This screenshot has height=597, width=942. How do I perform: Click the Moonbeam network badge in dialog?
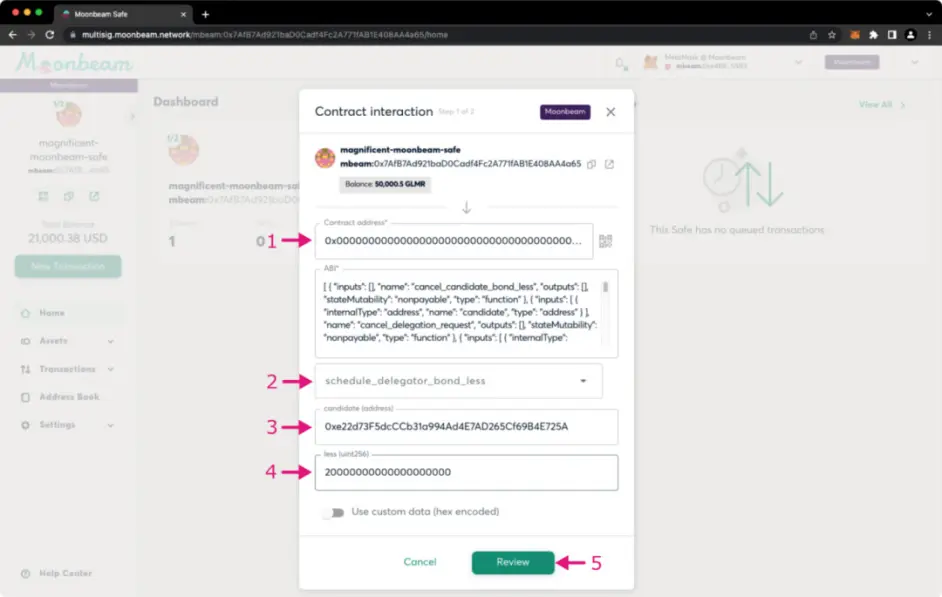(565, 112)
